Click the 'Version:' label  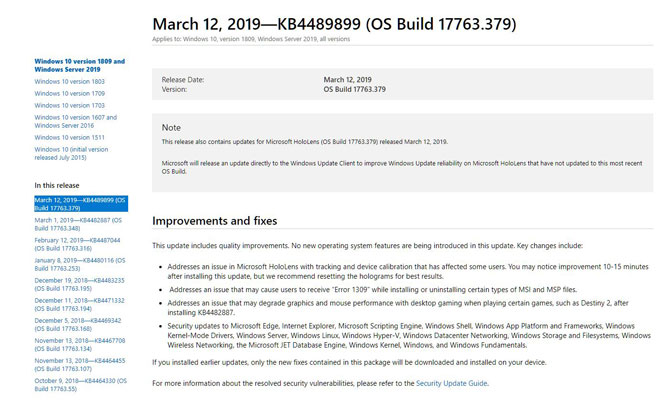click(174, 89)
